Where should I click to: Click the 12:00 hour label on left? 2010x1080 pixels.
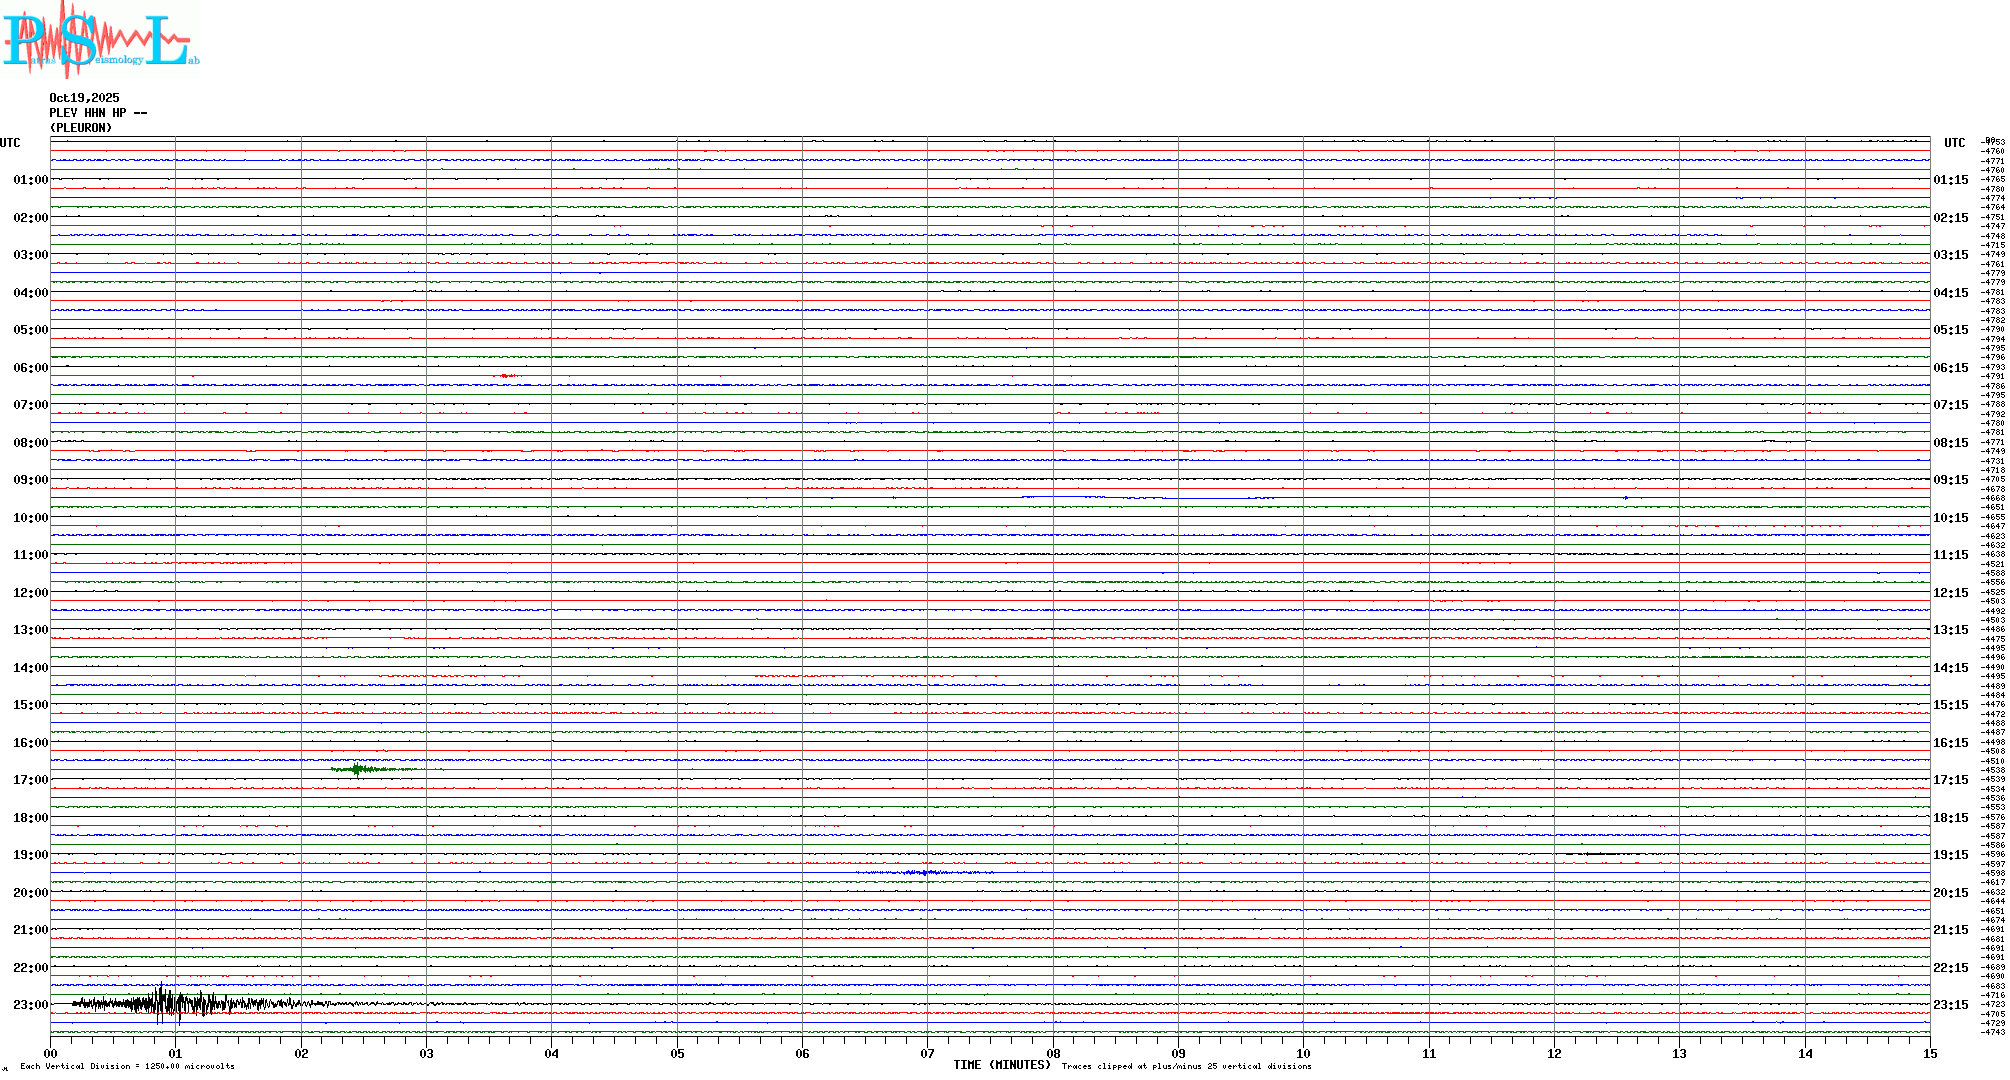(x=30, y=593)
